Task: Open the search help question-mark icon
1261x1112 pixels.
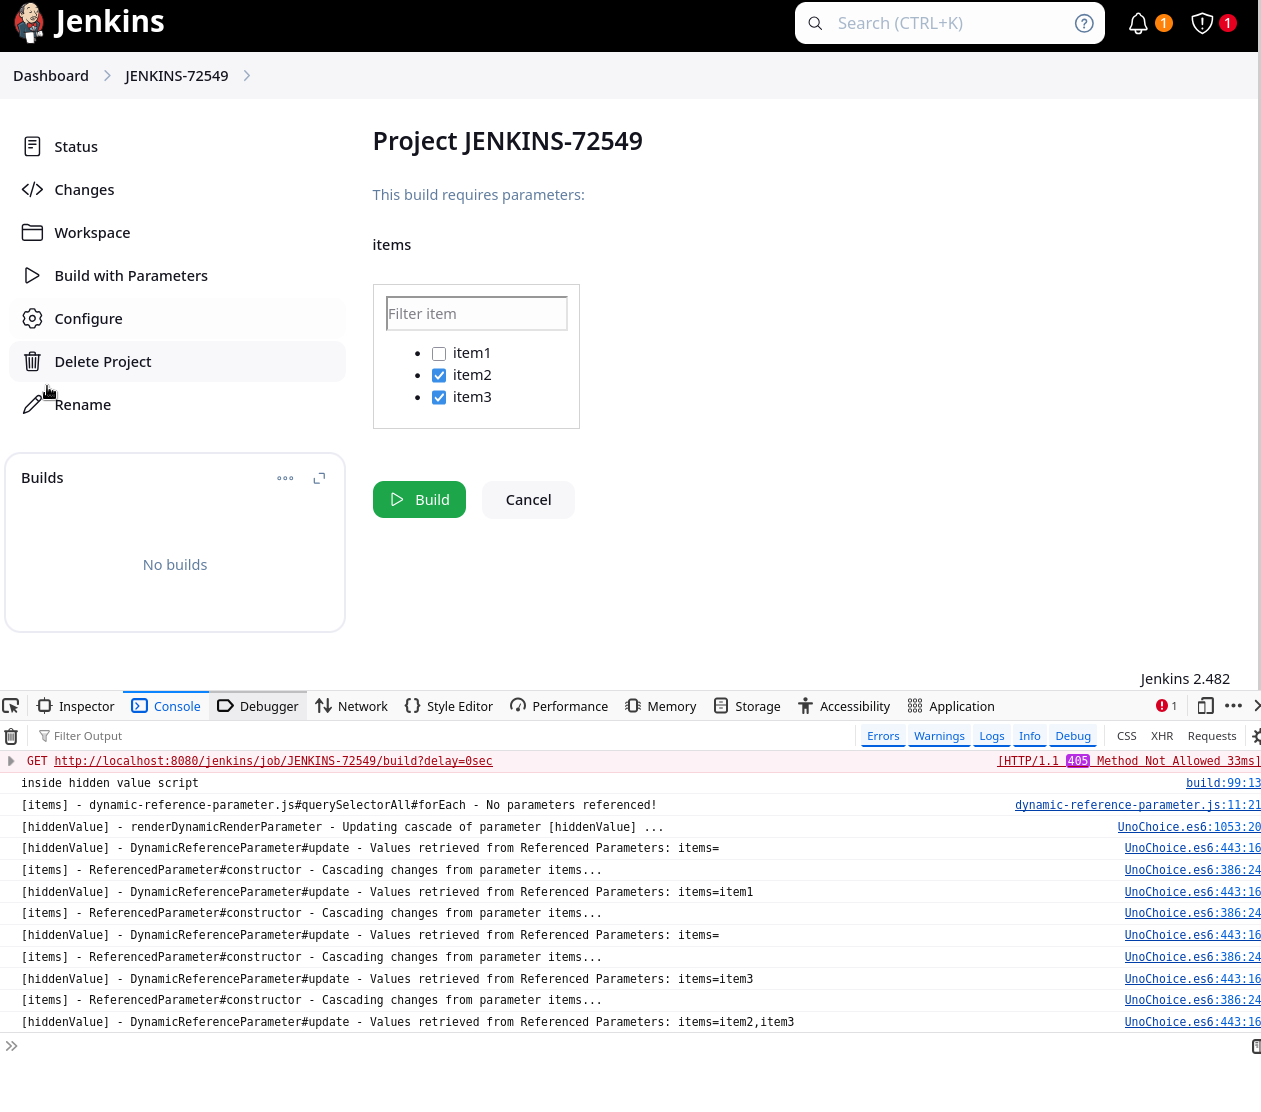Action: [x=1084, y=23]
